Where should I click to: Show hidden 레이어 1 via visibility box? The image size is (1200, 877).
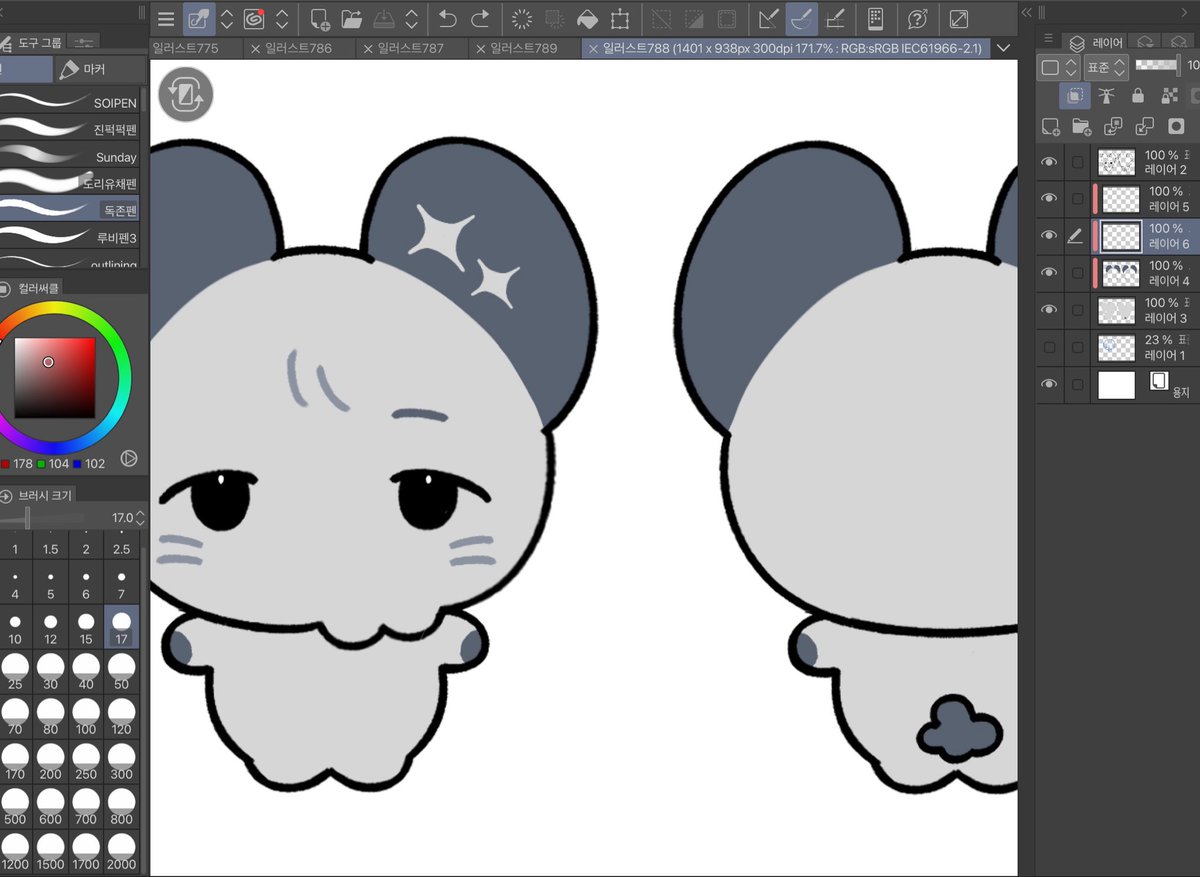[x=1049, y=347]
